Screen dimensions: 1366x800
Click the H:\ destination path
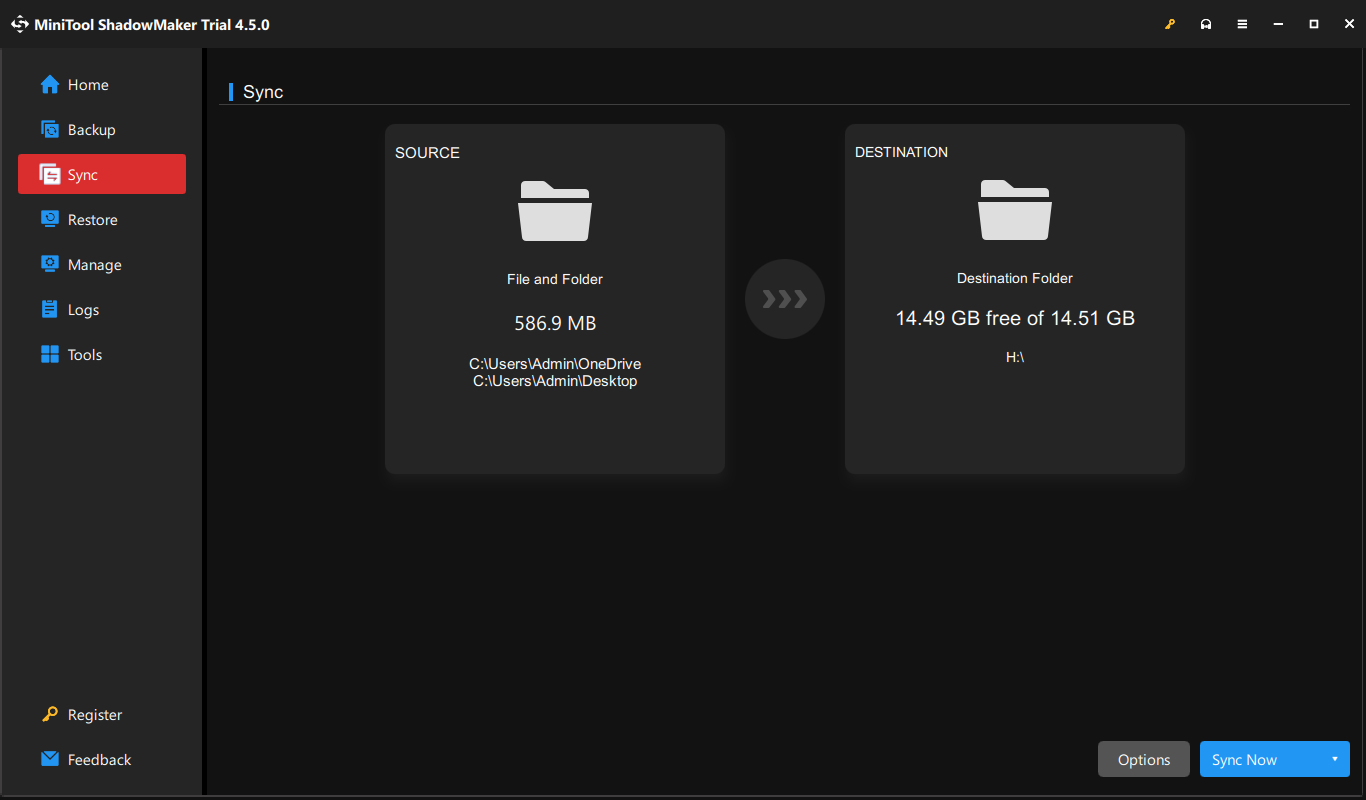(x=1015, y=357)
